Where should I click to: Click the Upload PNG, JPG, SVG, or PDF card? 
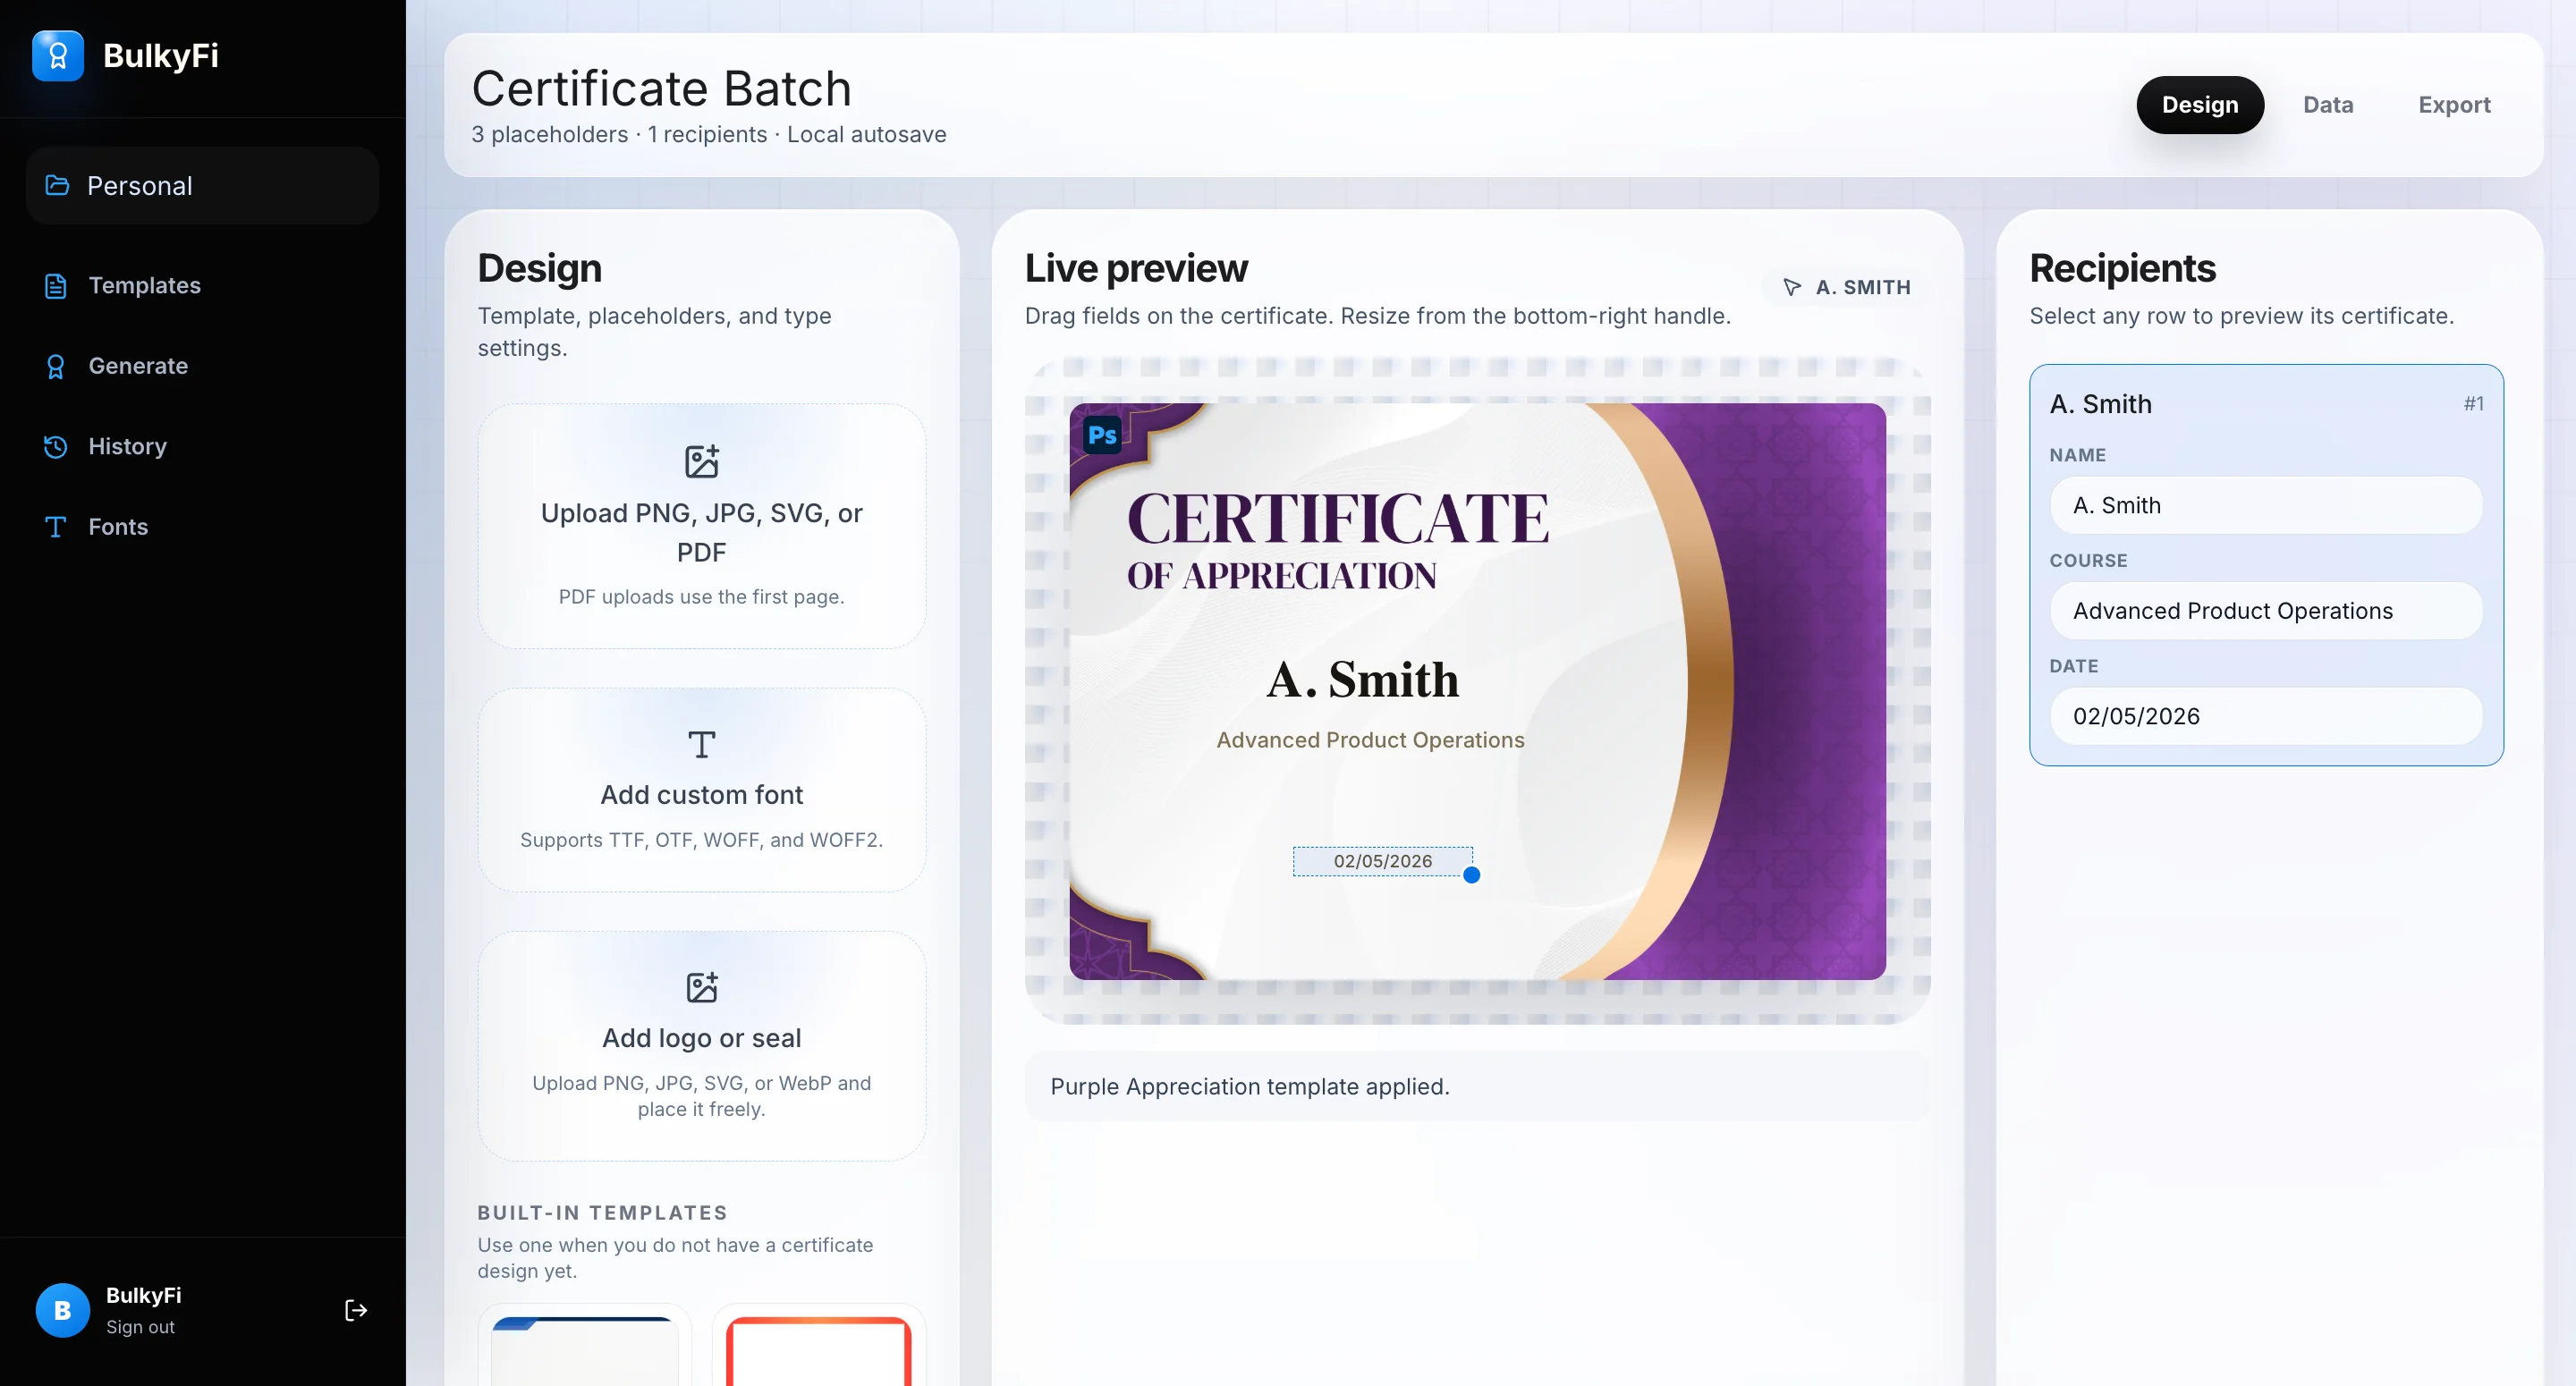702,526
